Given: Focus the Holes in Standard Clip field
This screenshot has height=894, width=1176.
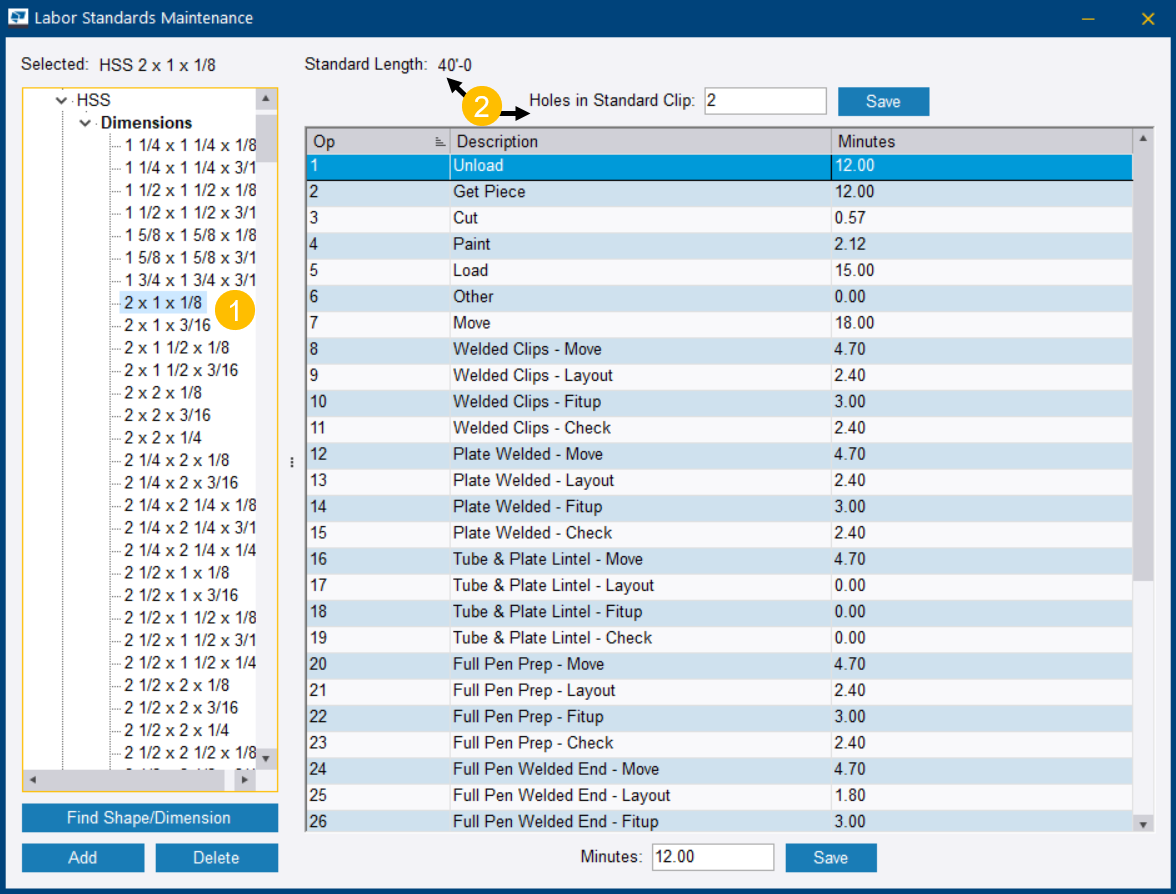Looking at the screenshot, I should 765,101.
